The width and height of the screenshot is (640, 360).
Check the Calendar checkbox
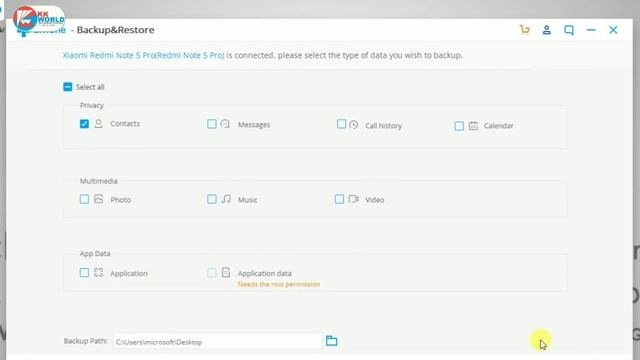click(x=459, y=126)
